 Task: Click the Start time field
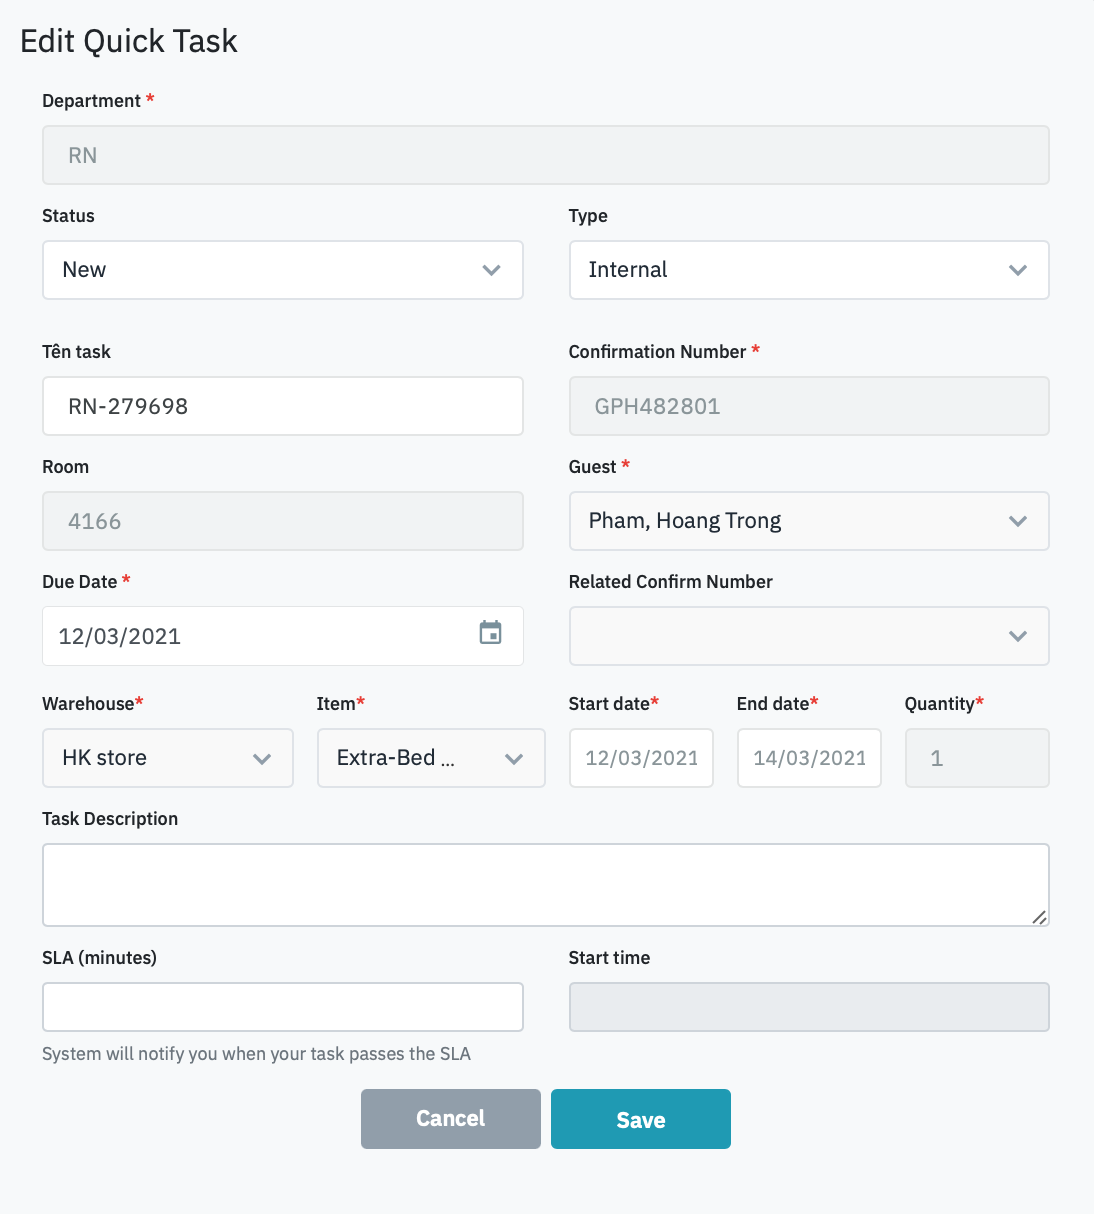808,1007
